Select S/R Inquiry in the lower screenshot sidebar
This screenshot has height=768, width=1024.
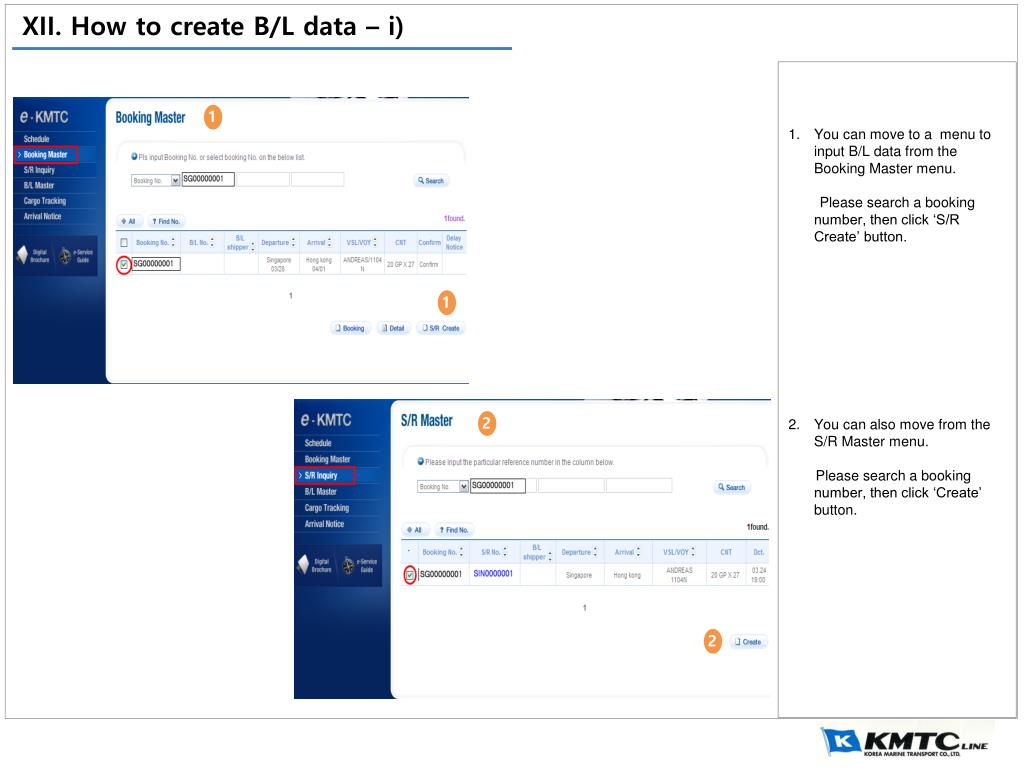326,475
